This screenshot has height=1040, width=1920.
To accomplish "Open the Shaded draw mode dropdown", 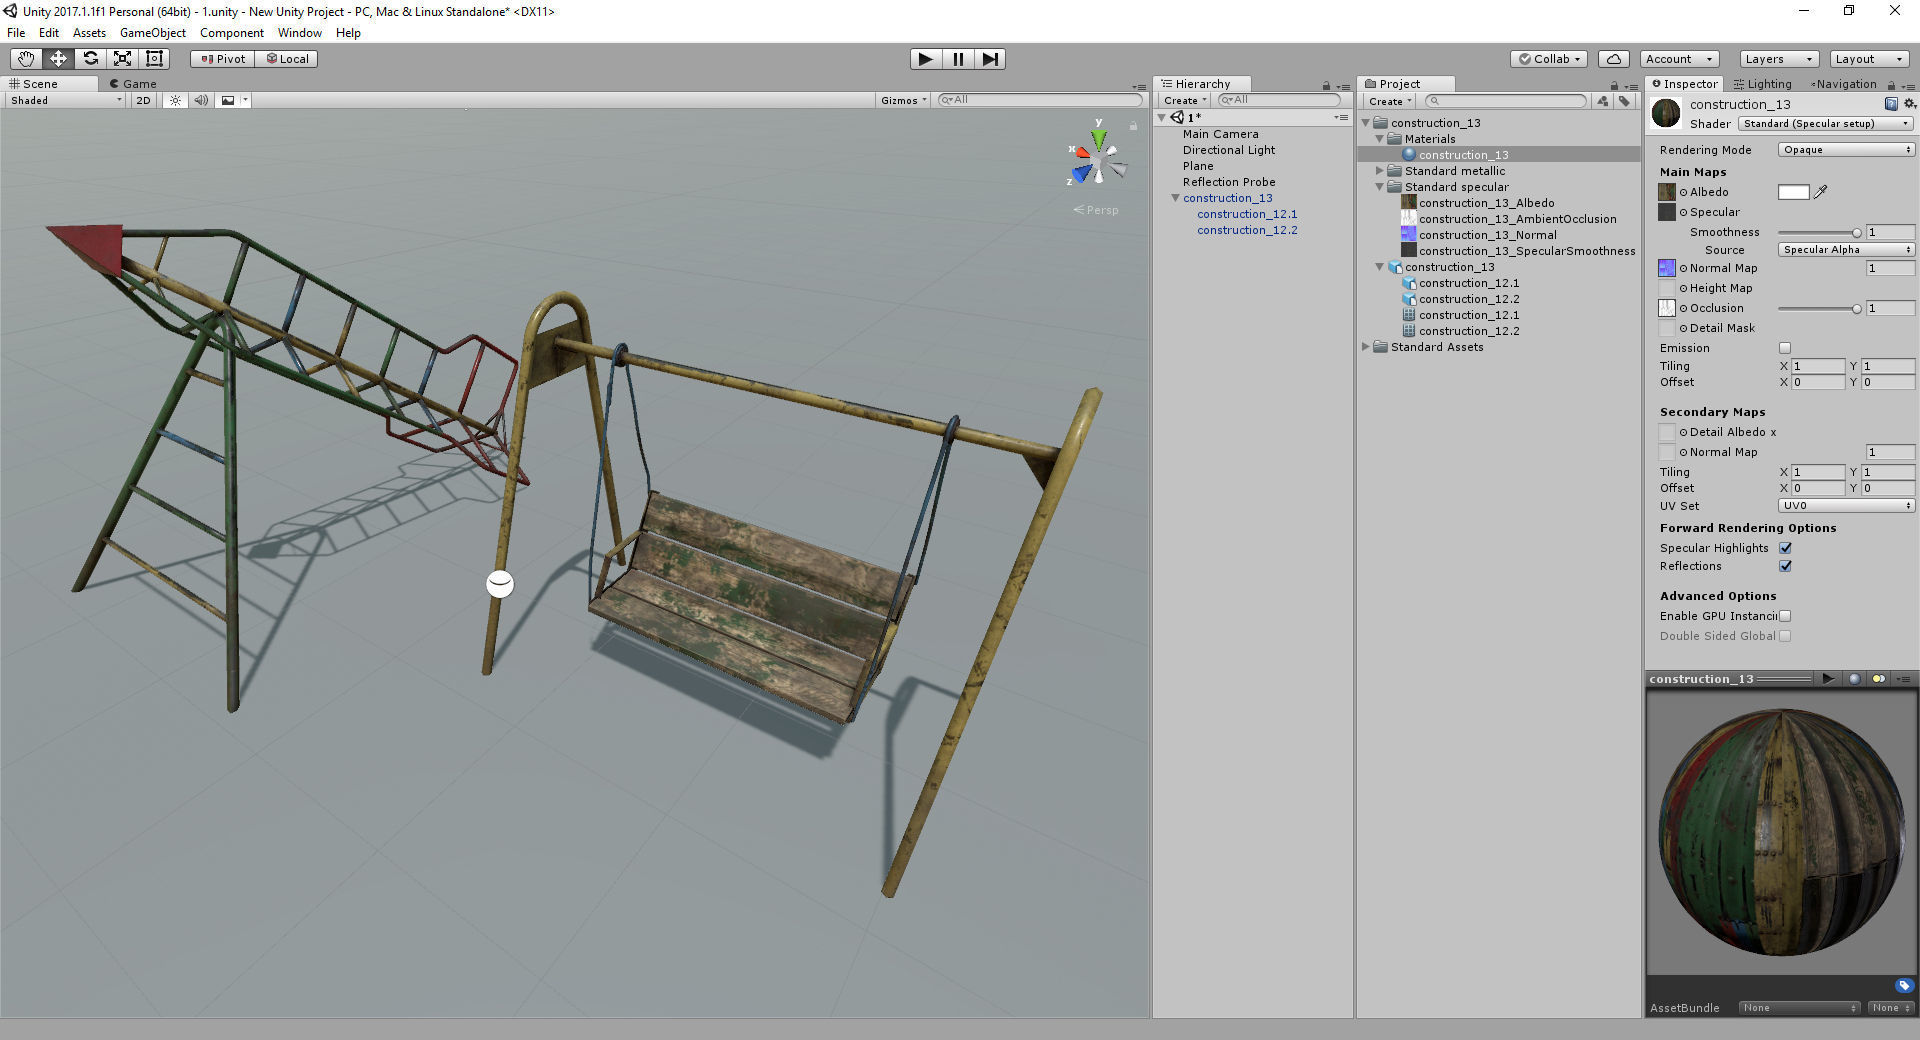I will tap(66, 100).
